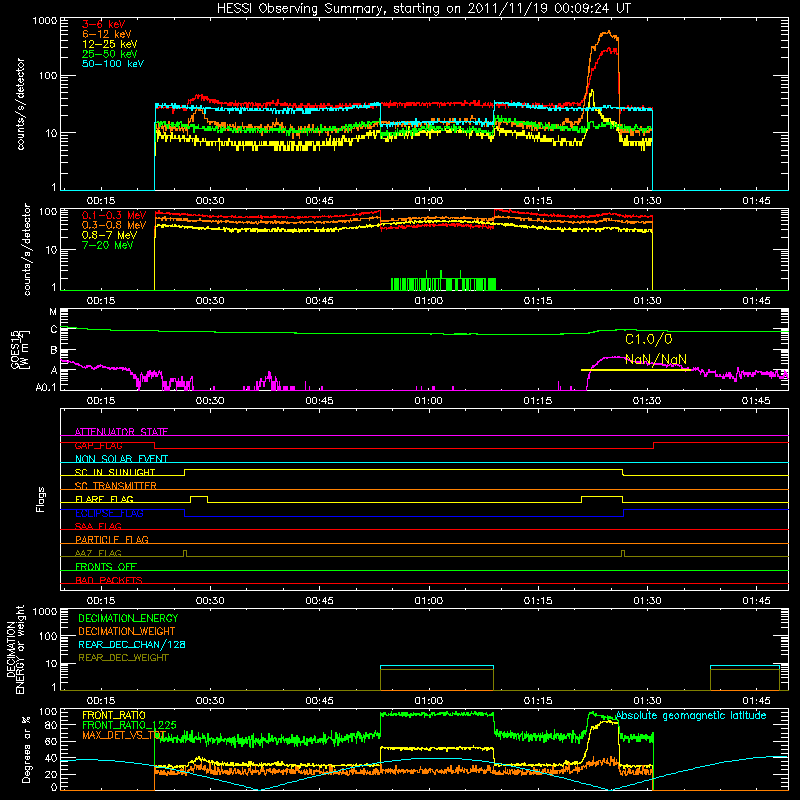Click the Absolute geomagnetic latitude label

[691, 716]
